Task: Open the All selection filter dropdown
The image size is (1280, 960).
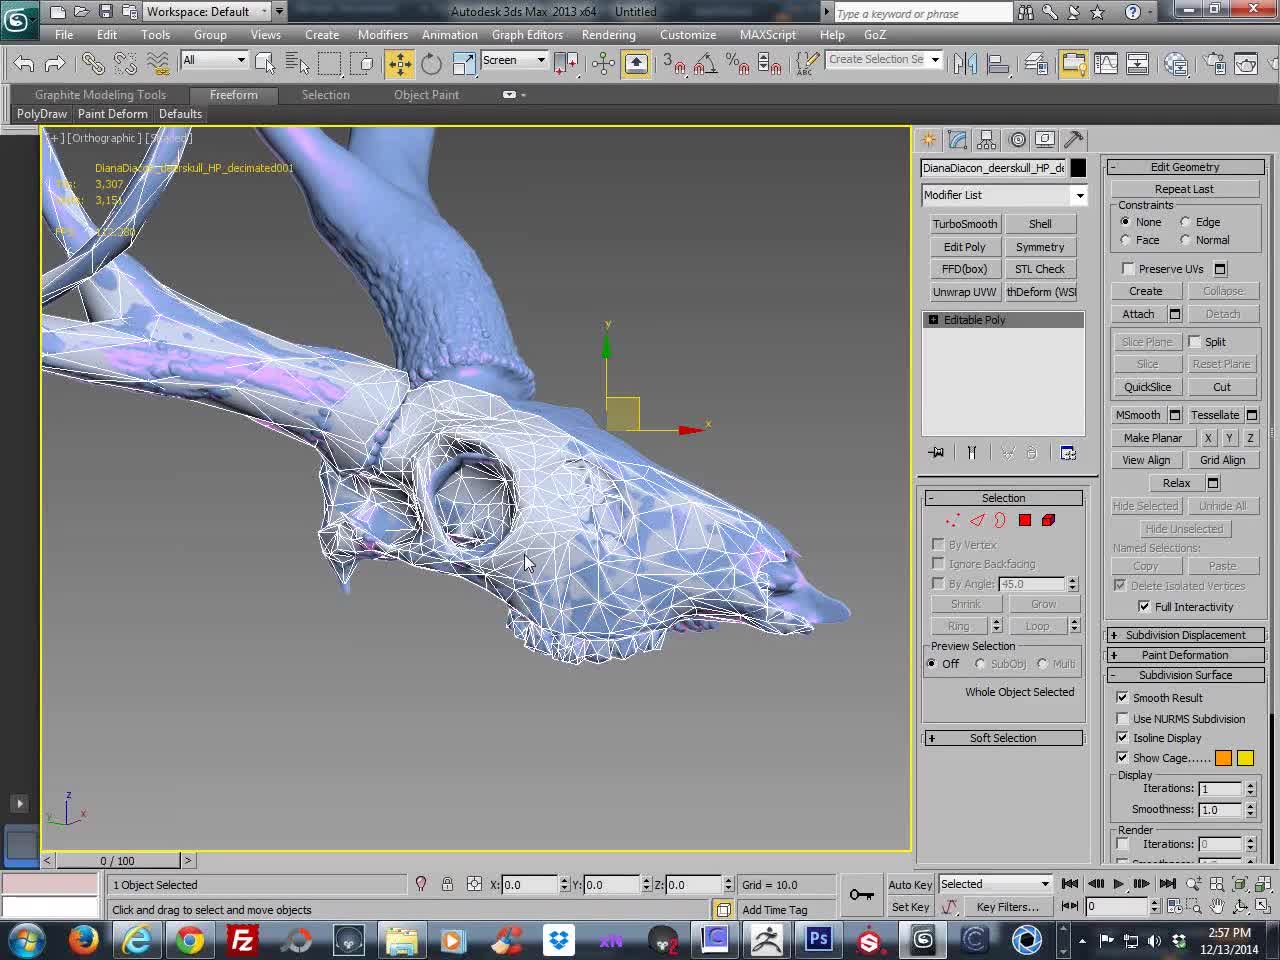Action: [214, 60]
